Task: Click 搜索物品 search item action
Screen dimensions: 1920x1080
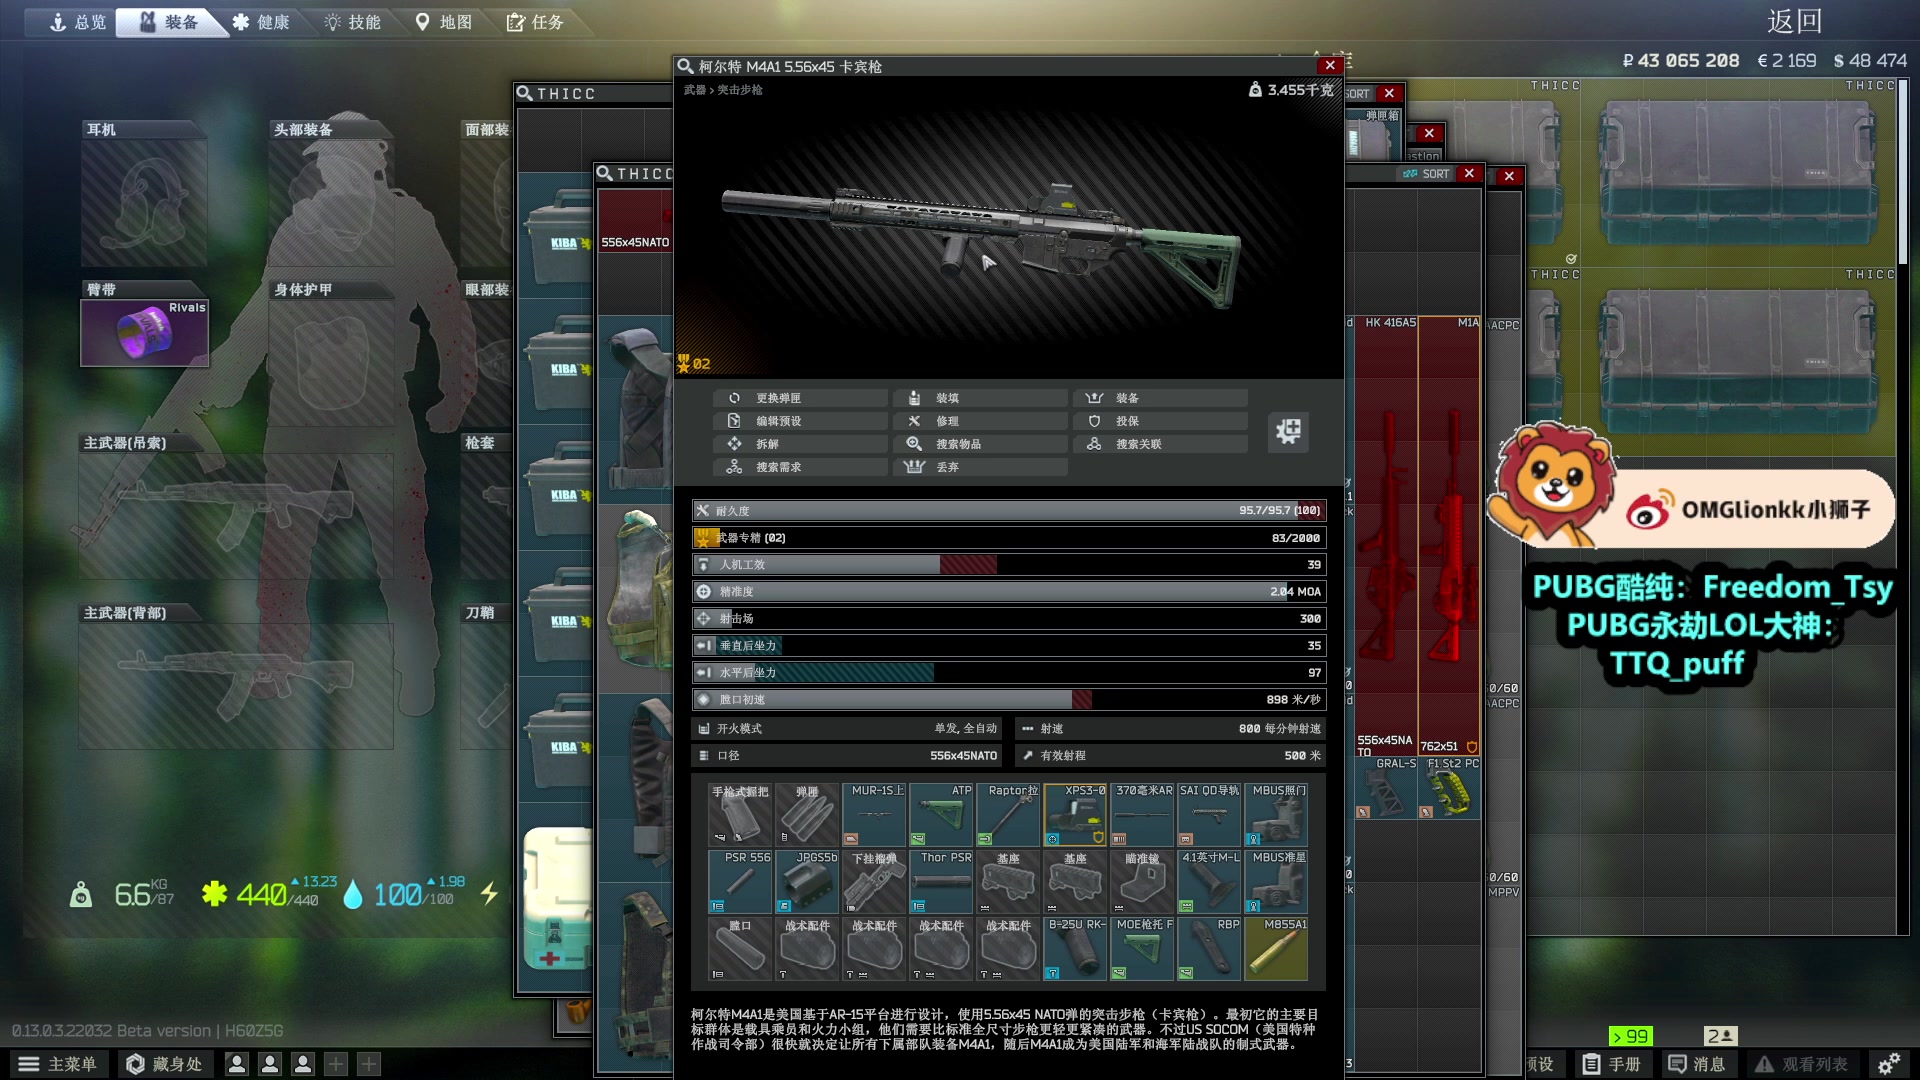Action: point(980,444)
